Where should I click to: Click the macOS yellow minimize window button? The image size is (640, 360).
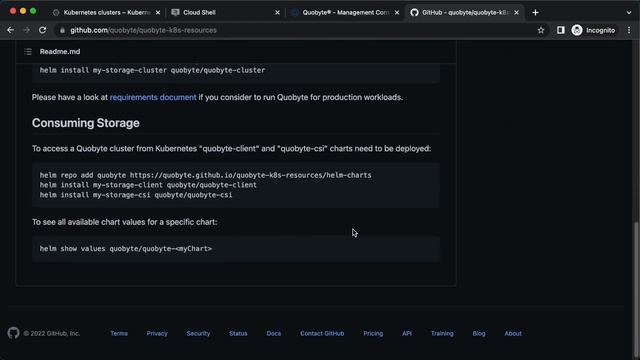tap(23, 11)
